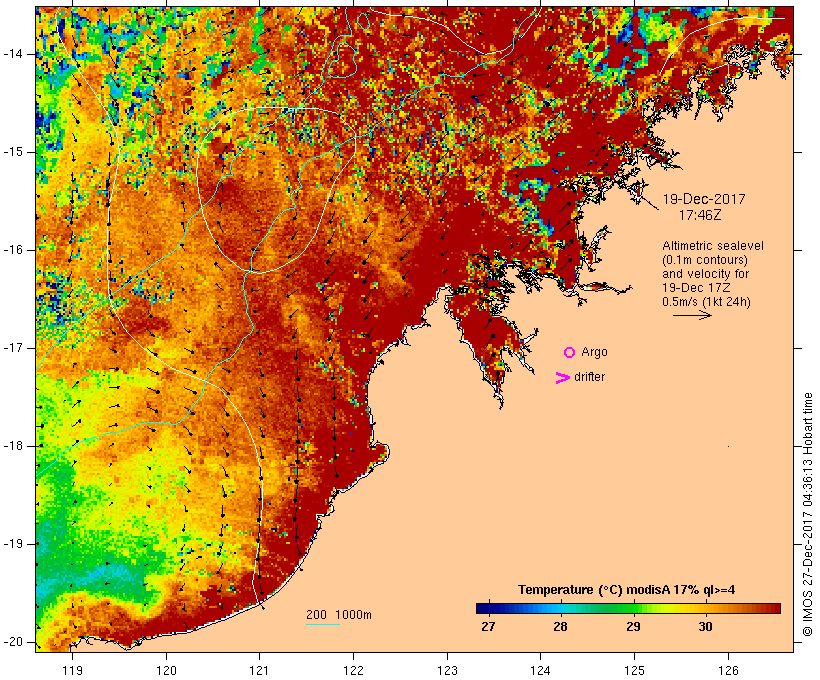Click the colorbar tick label 28

pos(560,627)
